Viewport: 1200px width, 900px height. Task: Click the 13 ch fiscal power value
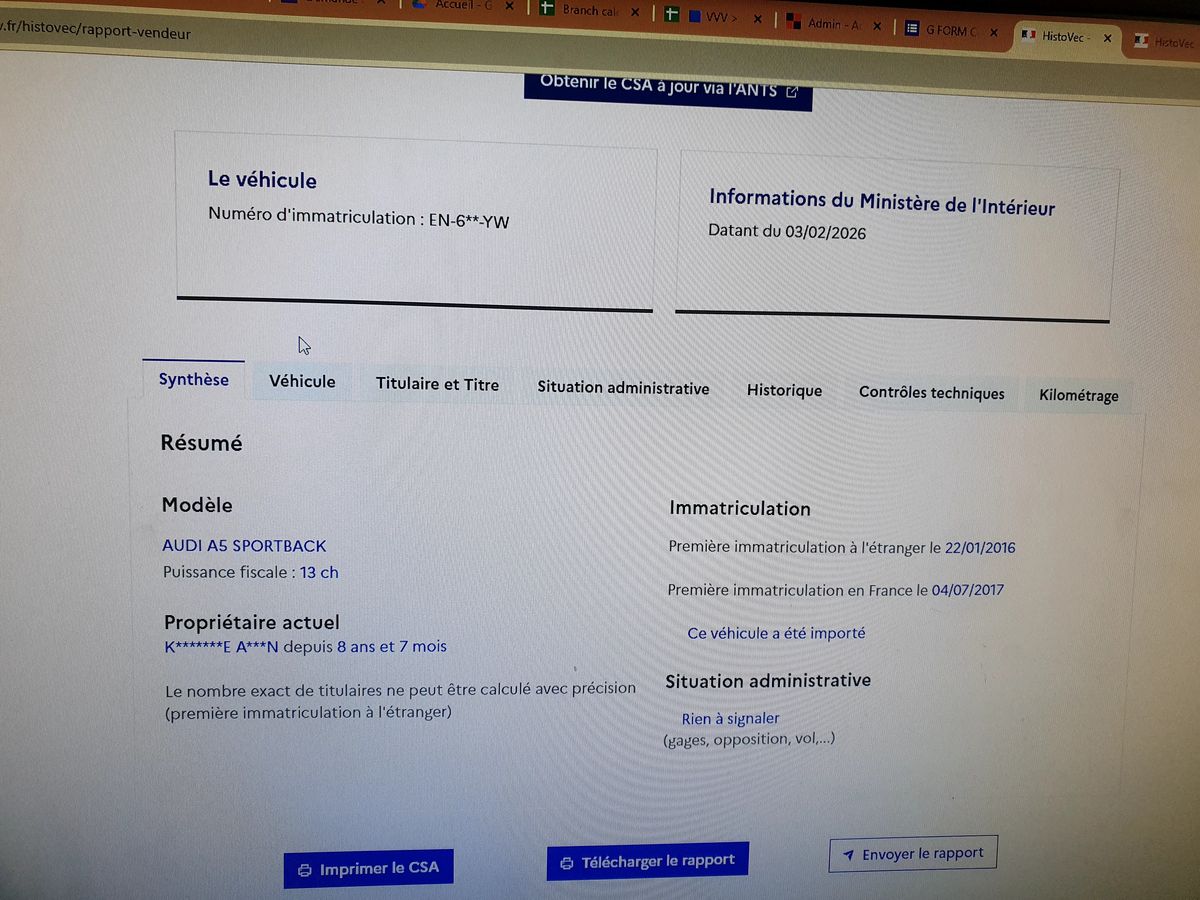tap(319, 573)
